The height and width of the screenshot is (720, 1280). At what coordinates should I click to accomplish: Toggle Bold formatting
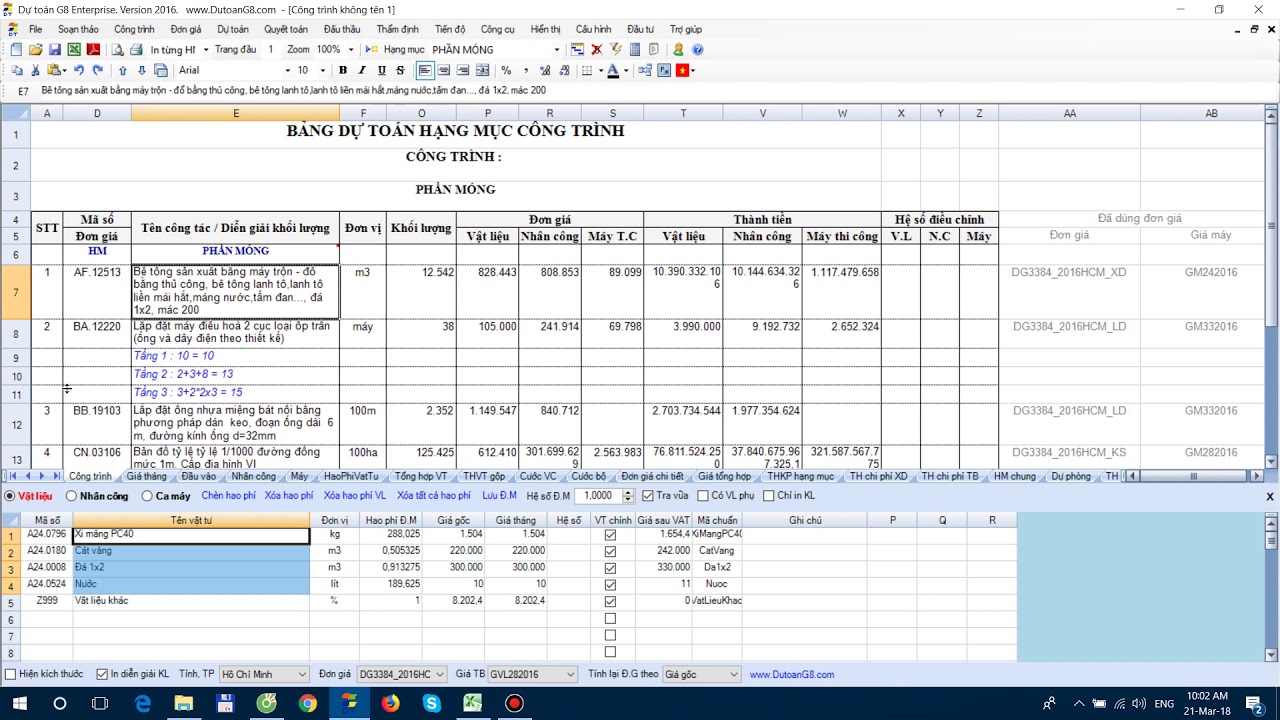point(343,70)
